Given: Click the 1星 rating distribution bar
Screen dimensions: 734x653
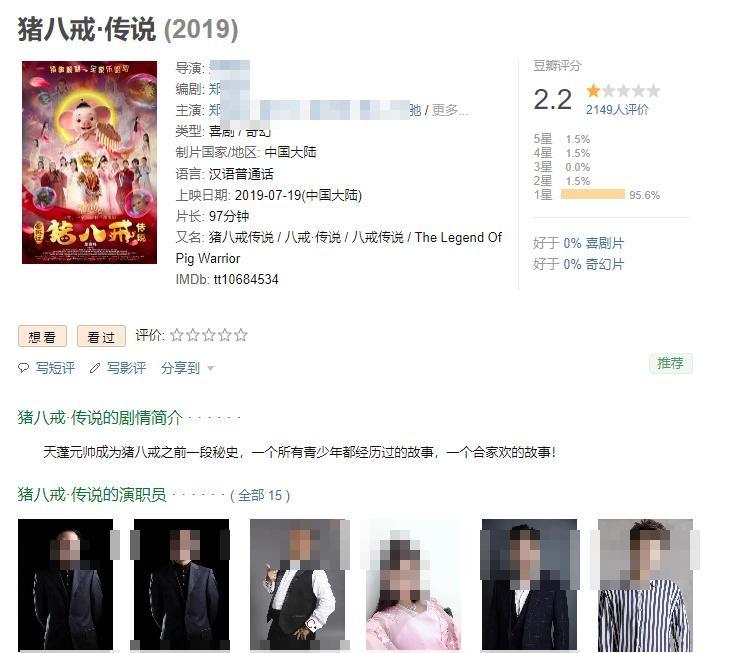Looking at the screenshot, I should point(593,194).
